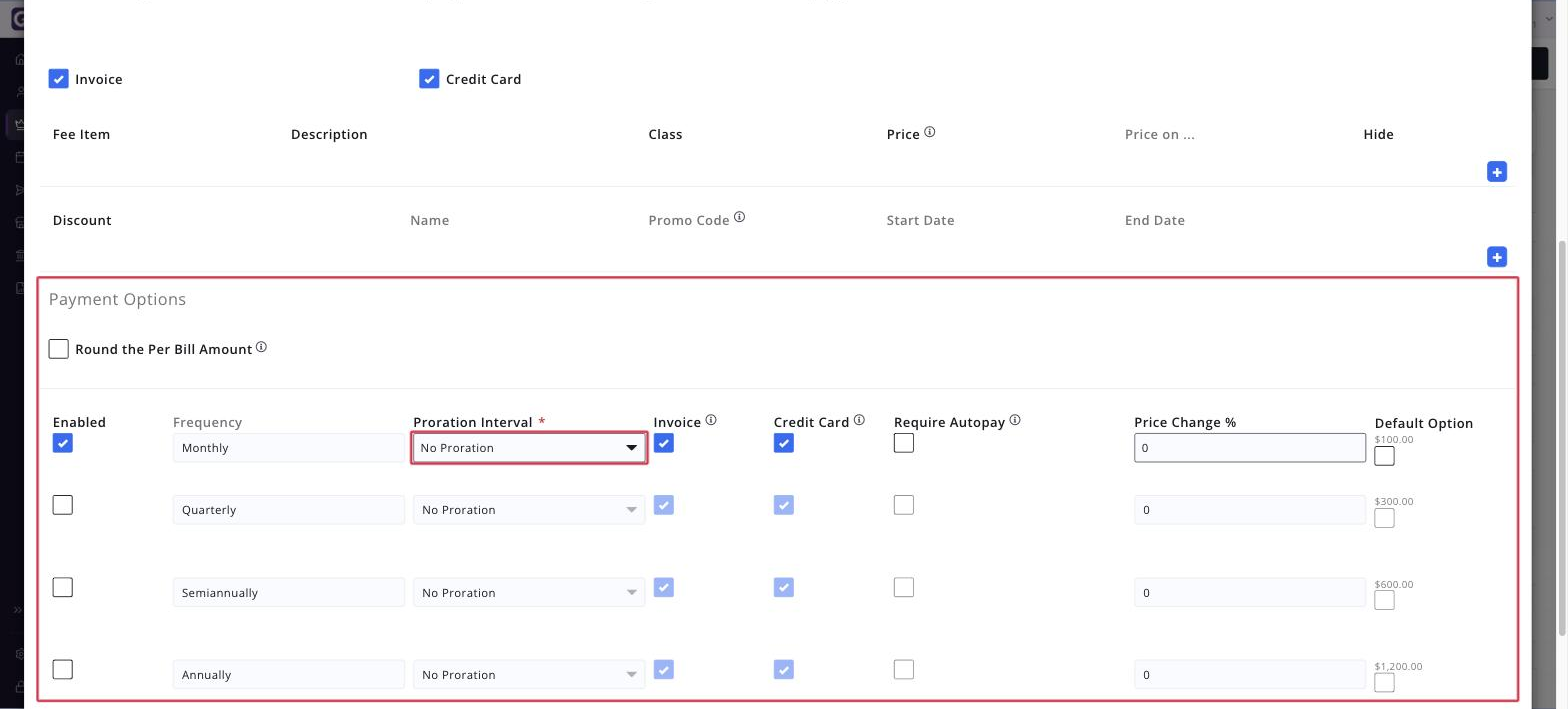This screenshot has height=709, width=1568.
Task: Enable Round the Per Bill Amount
Action: click(59, 349)
